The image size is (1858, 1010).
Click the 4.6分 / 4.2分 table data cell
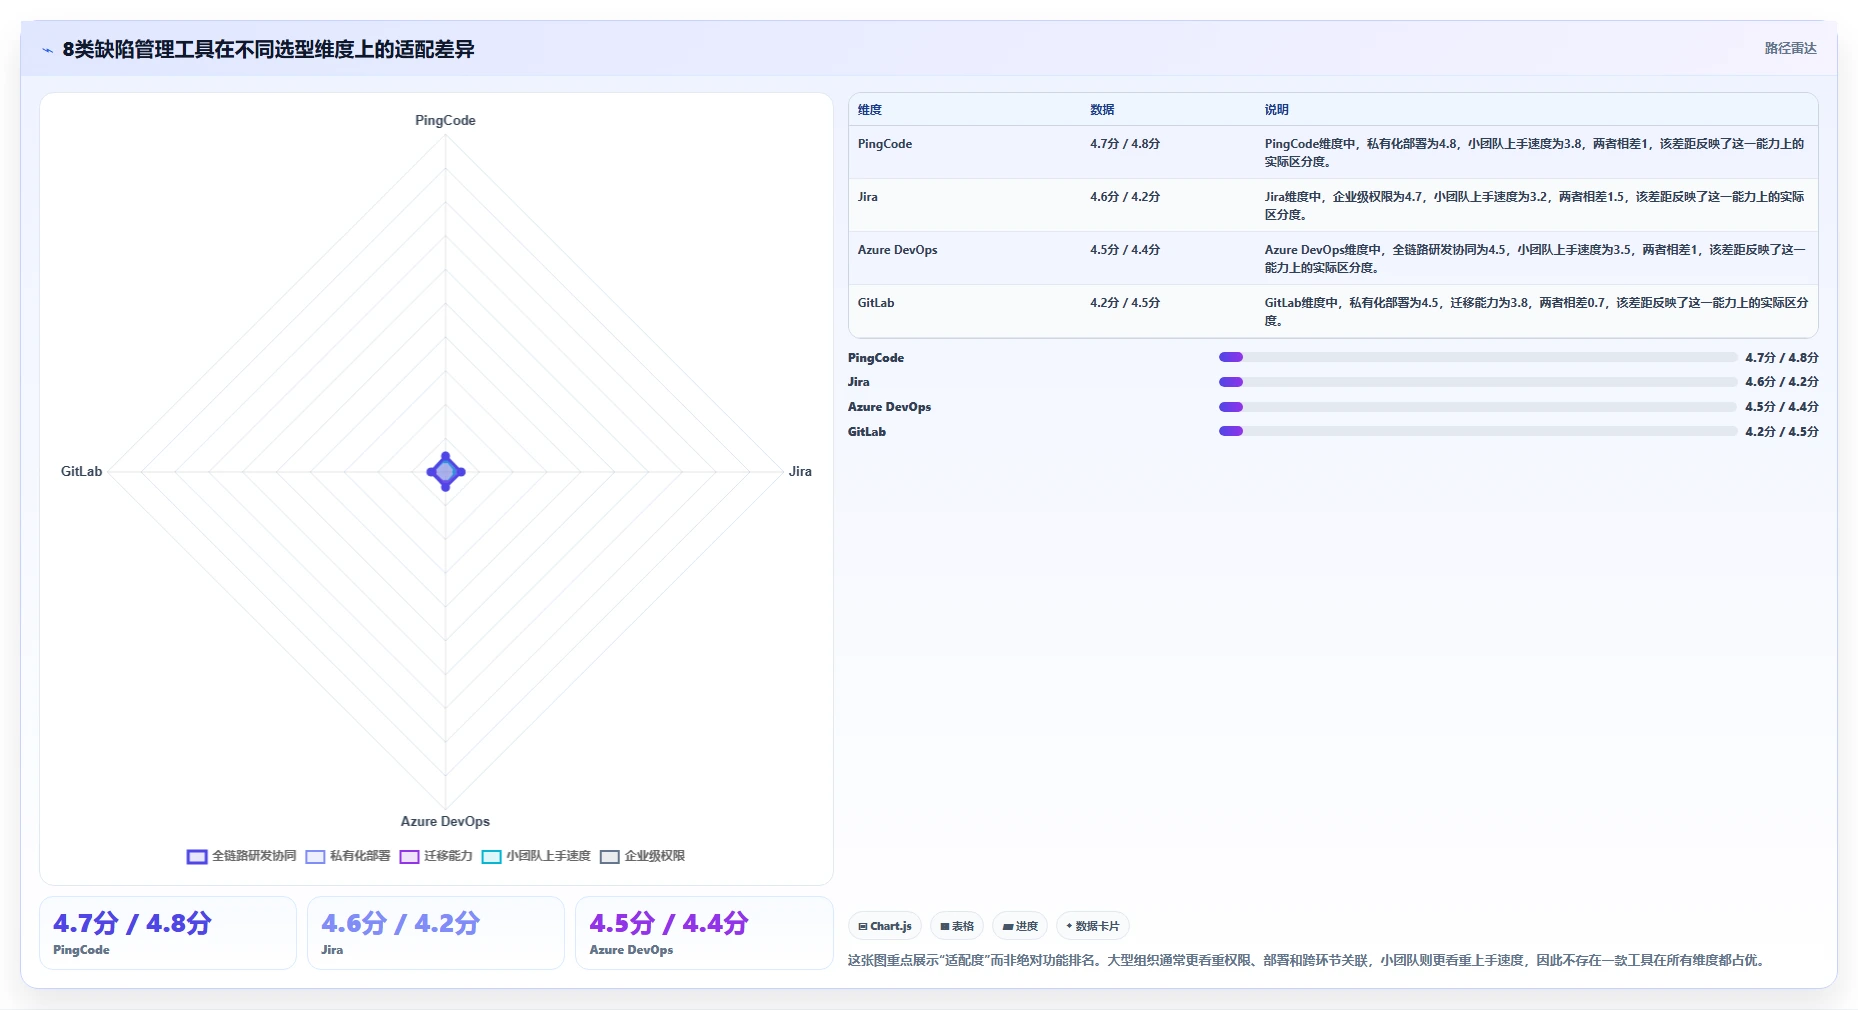pos(1125,197)
